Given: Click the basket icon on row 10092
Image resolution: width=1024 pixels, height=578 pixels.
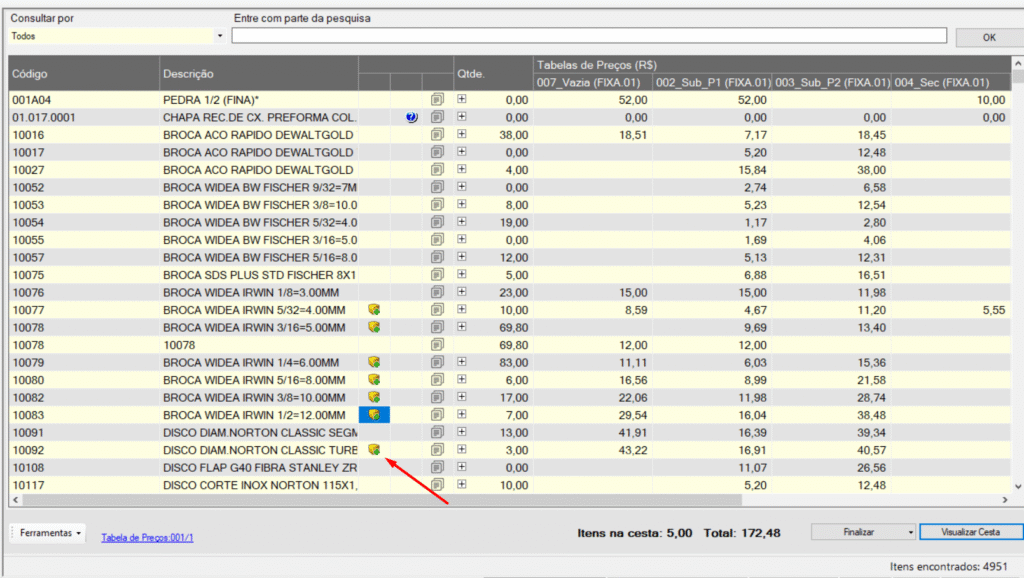Looking at the screenshot, I should pos(374,450).
